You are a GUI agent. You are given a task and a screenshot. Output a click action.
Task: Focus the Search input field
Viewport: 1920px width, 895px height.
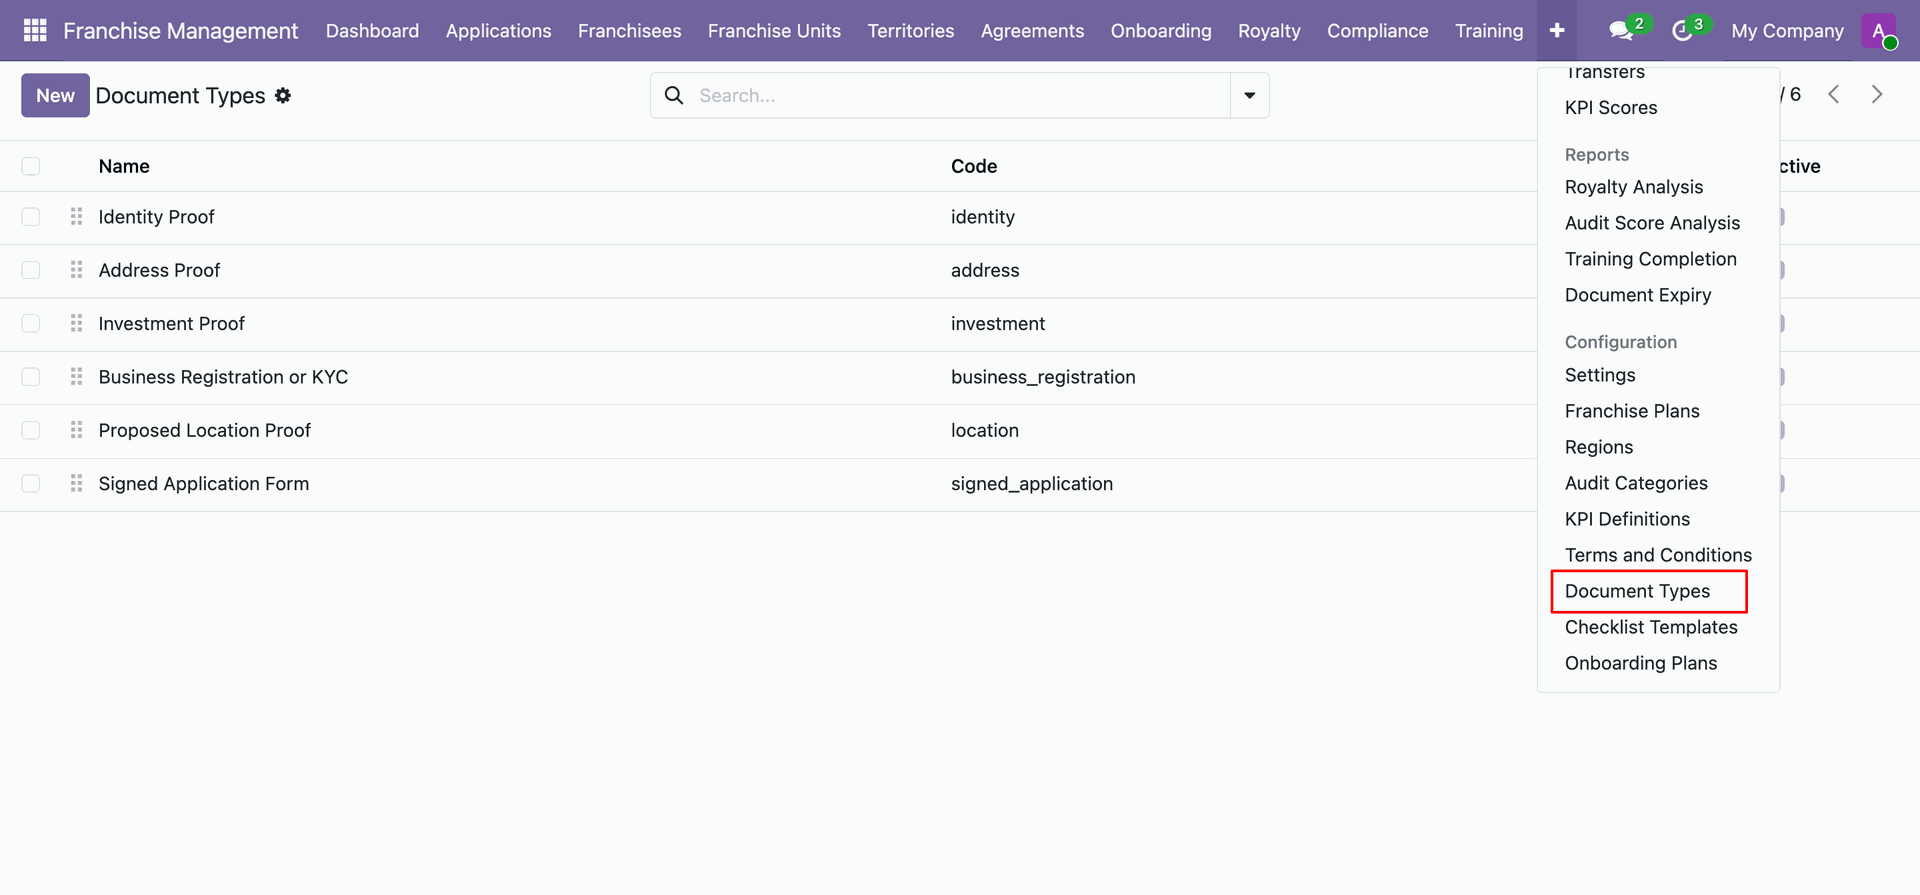pyautogui.click(x=960, y=95)
